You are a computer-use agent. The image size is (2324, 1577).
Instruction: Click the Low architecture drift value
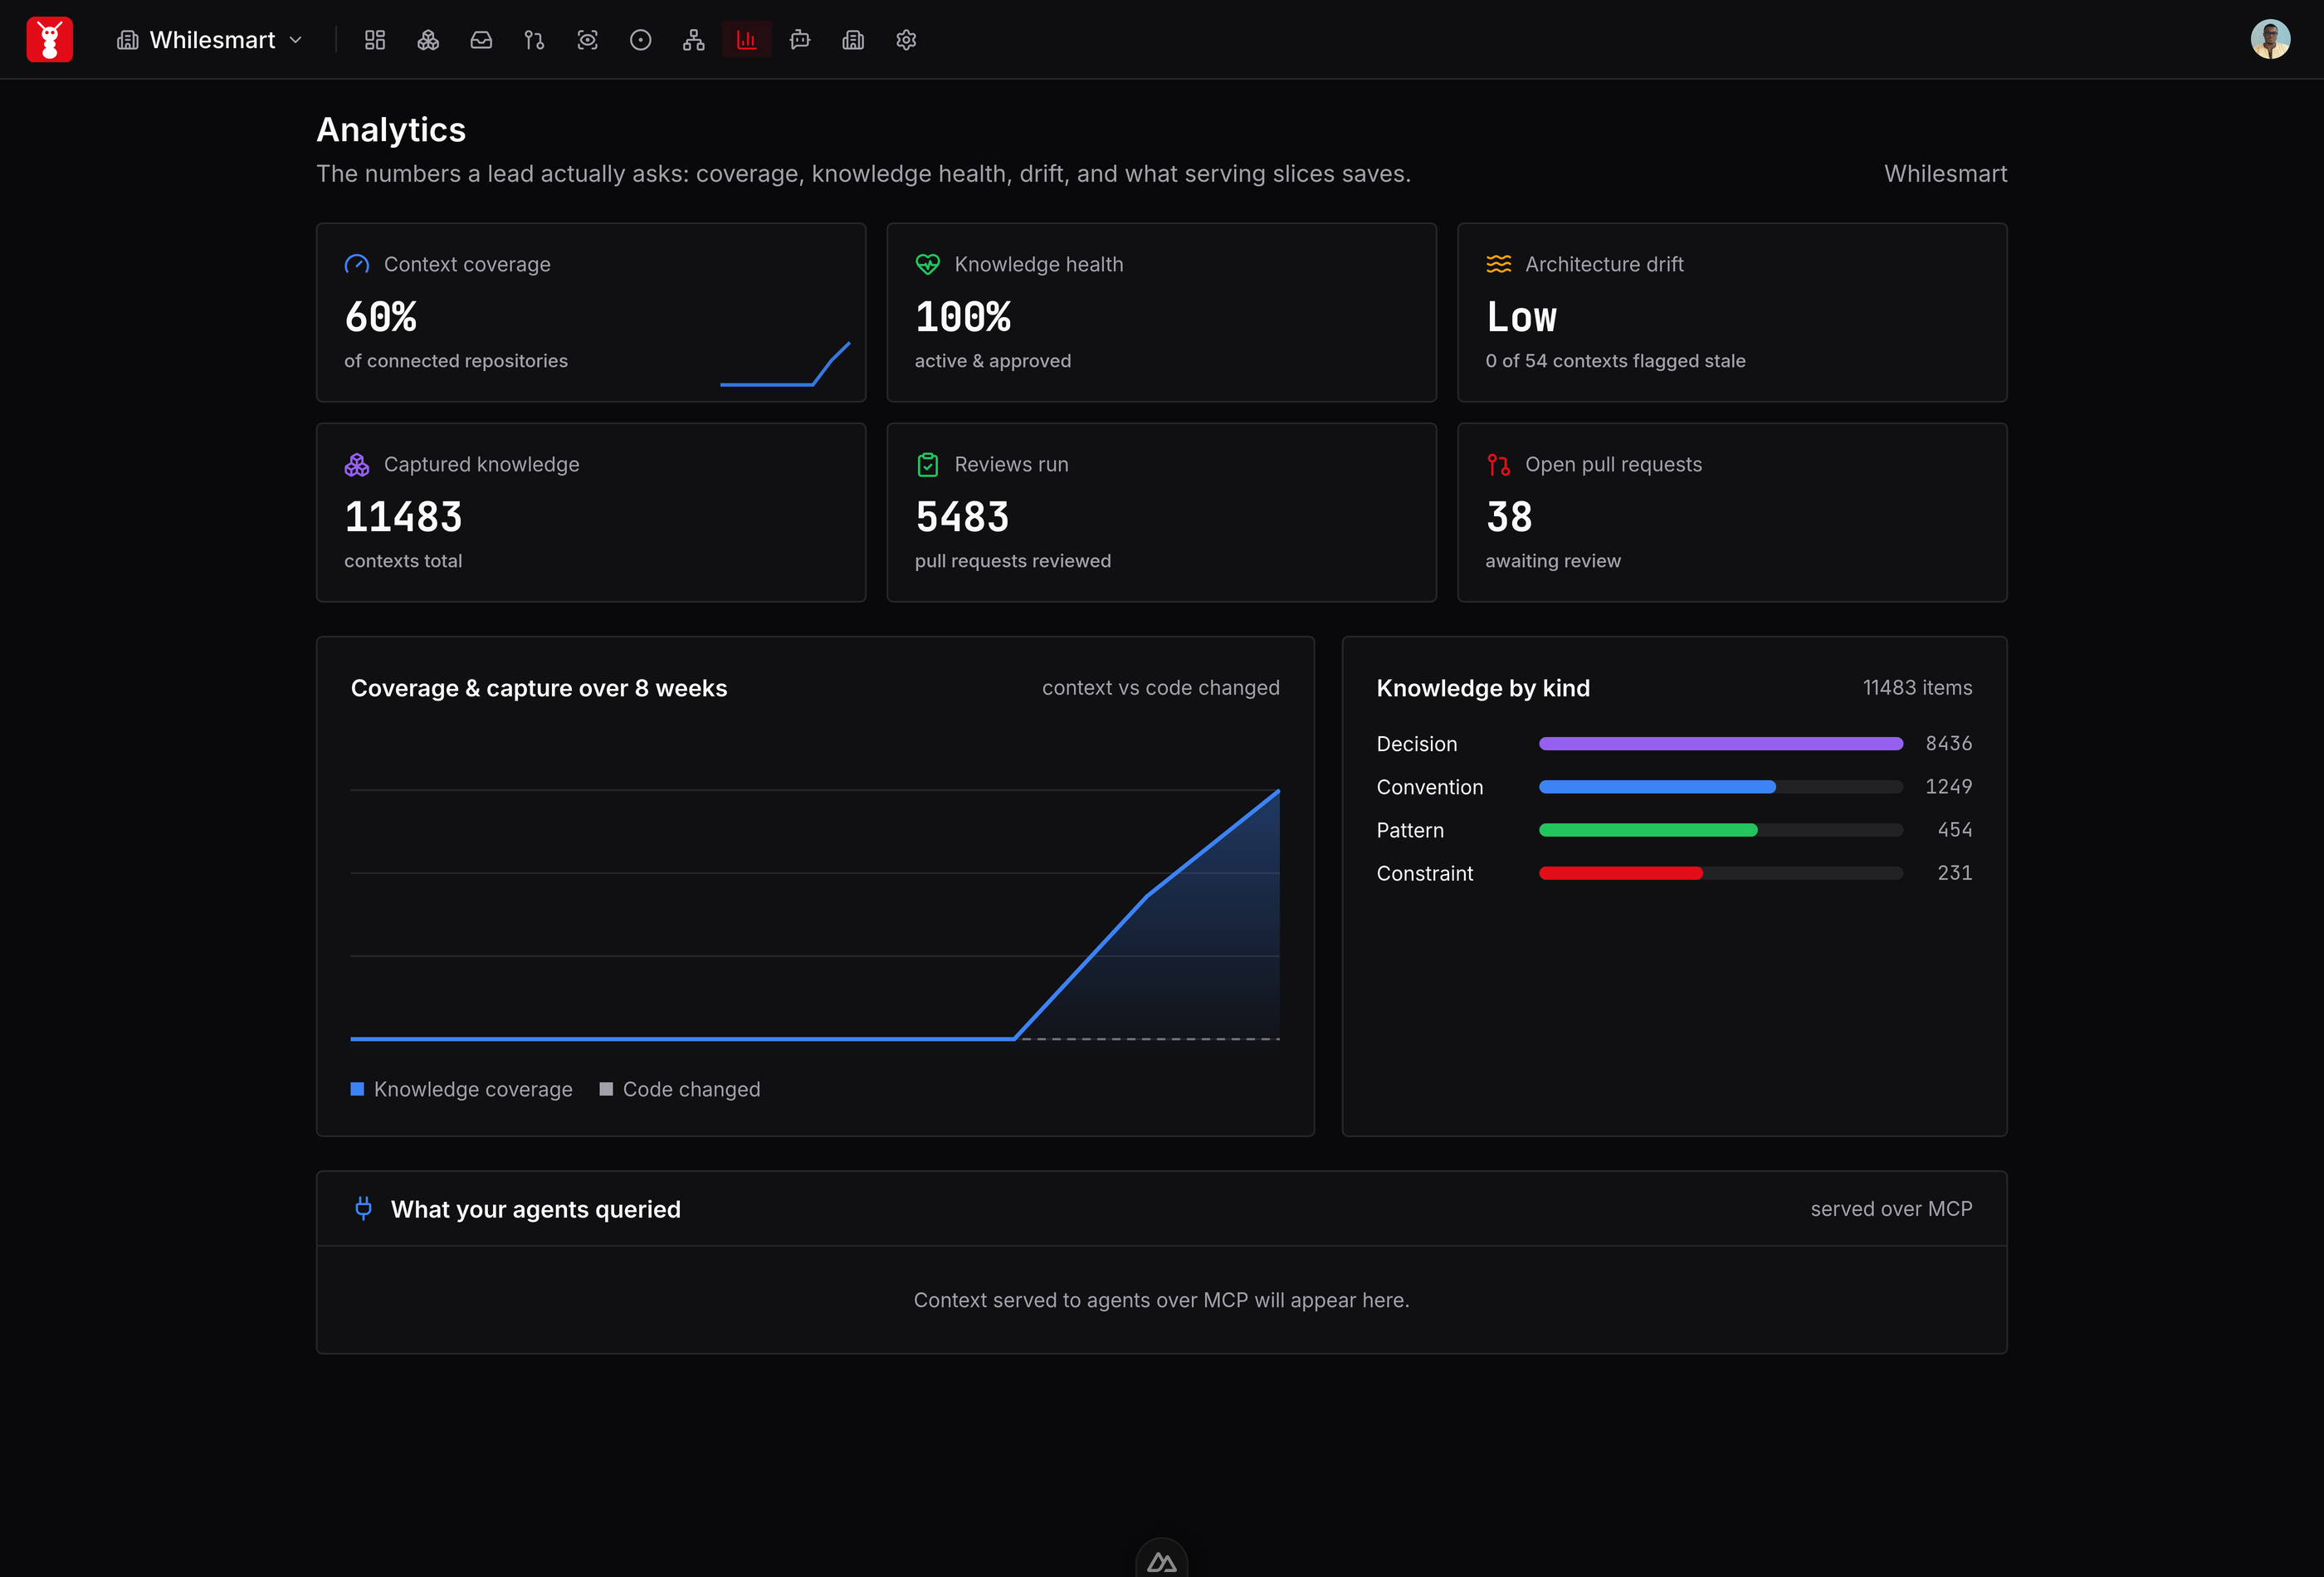click(1522, 317)
